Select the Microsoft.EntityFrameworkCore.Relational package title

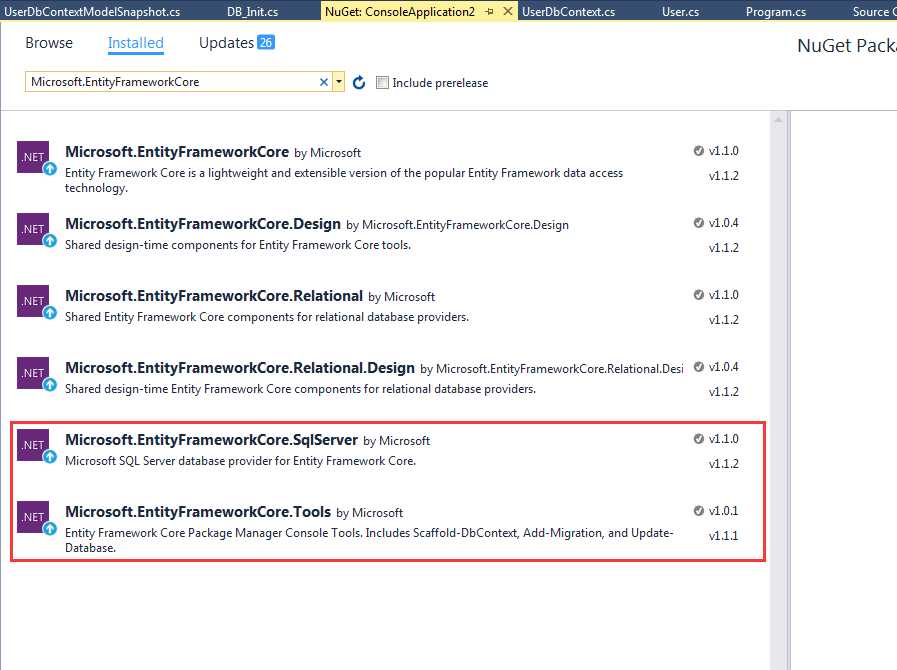pos(214,296)
